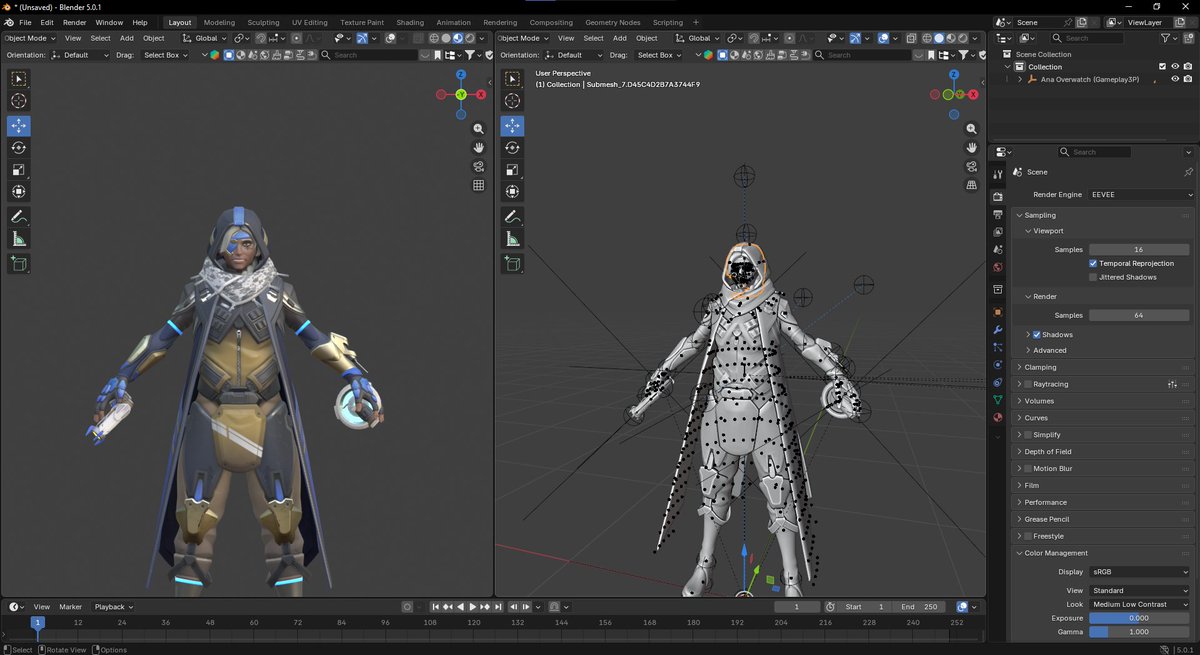Enable the Raytracing checkbox
This screenshot has height=655, width=1200.
[x=1028, y=384]
